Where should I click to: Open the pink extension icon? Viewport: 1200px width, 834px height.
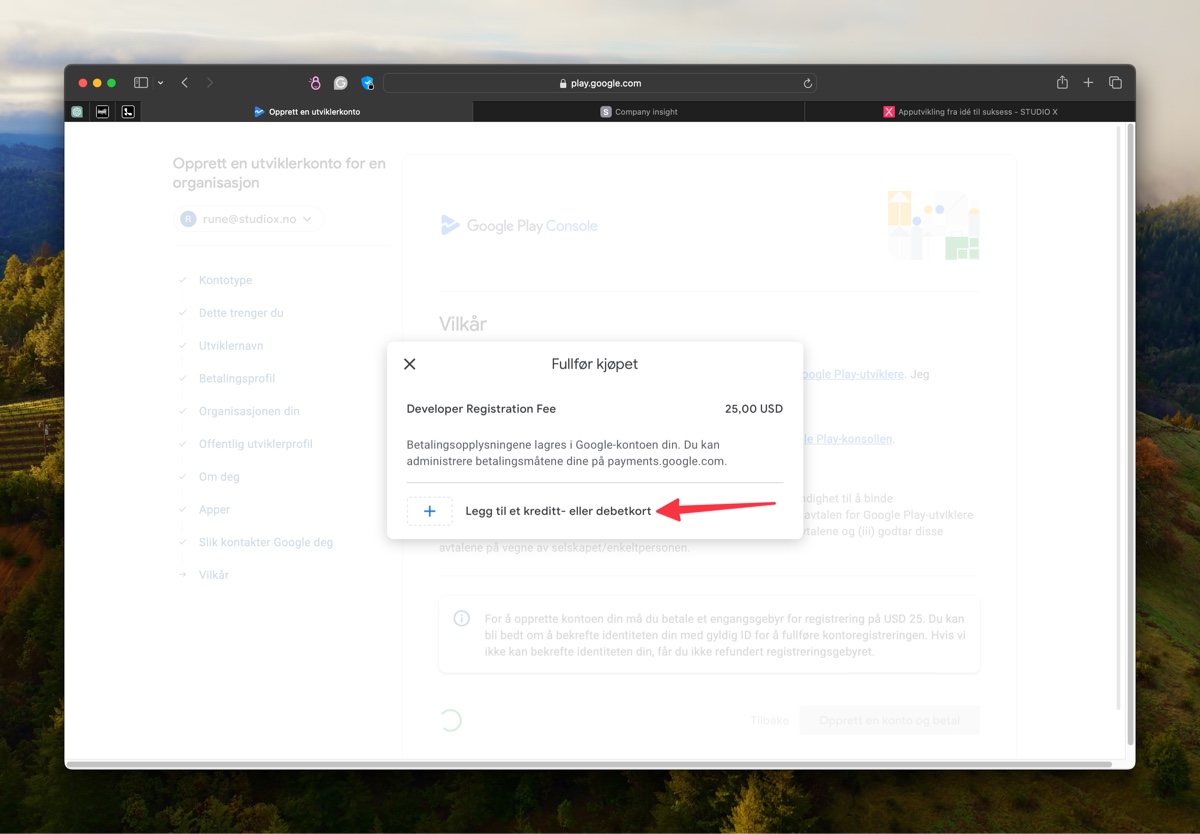point(315,83)
